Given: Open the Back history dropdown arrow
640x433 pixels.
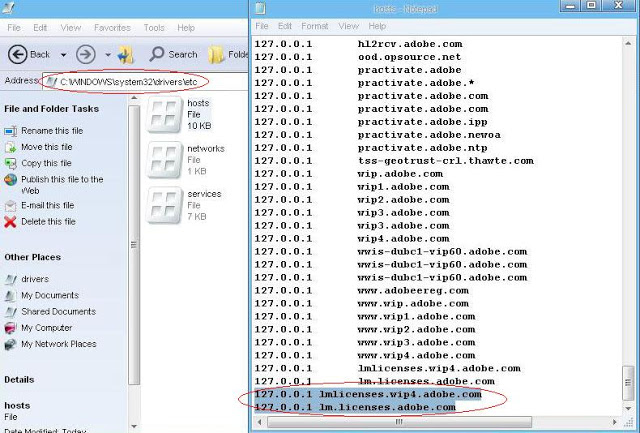Looking at the screenshot, I should [64, 55].
